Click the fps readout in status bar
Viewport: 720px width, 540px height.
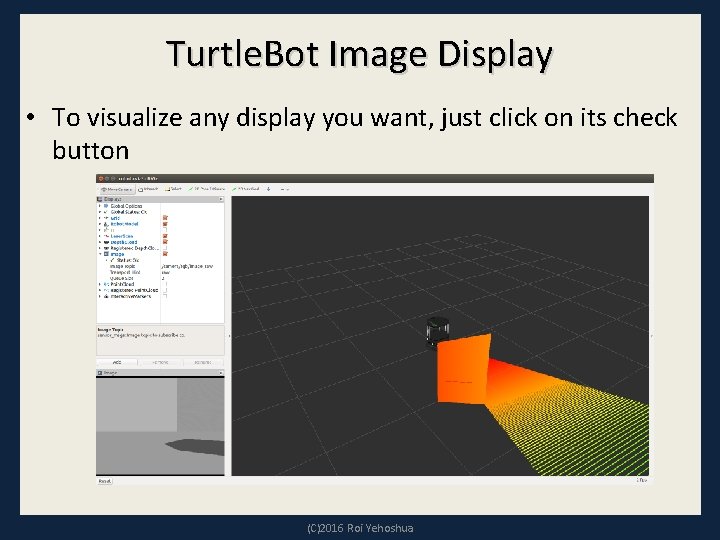641,480
